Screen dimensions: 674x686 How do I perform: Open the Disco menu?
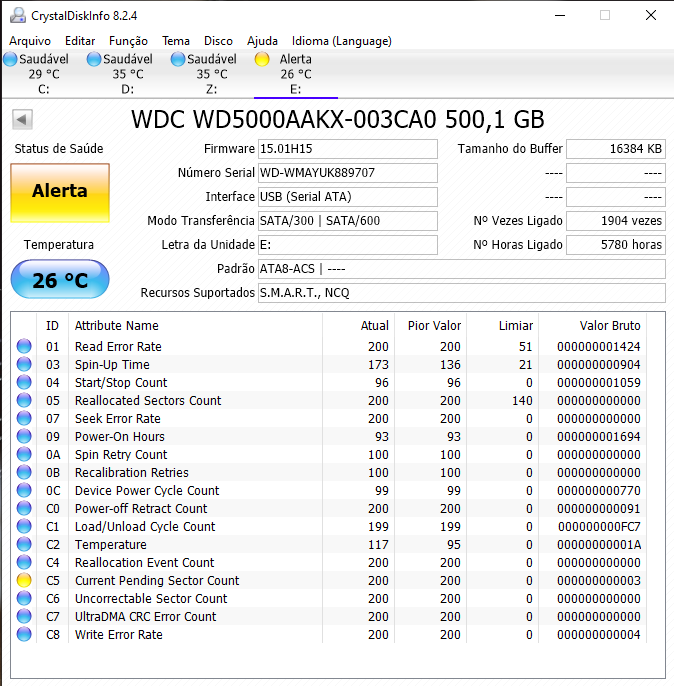218,41
